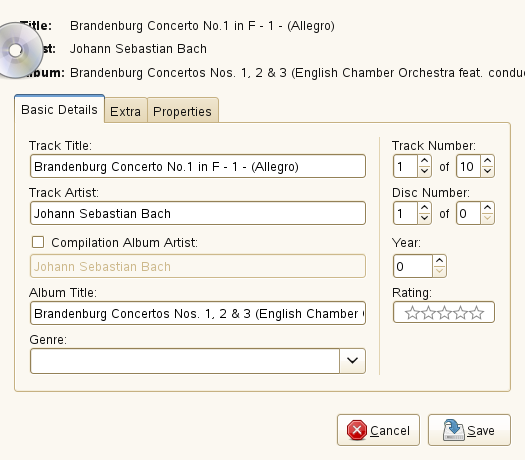Click the Save button
The width and height of the screenshot is (525, 460).
coord(469,430)
